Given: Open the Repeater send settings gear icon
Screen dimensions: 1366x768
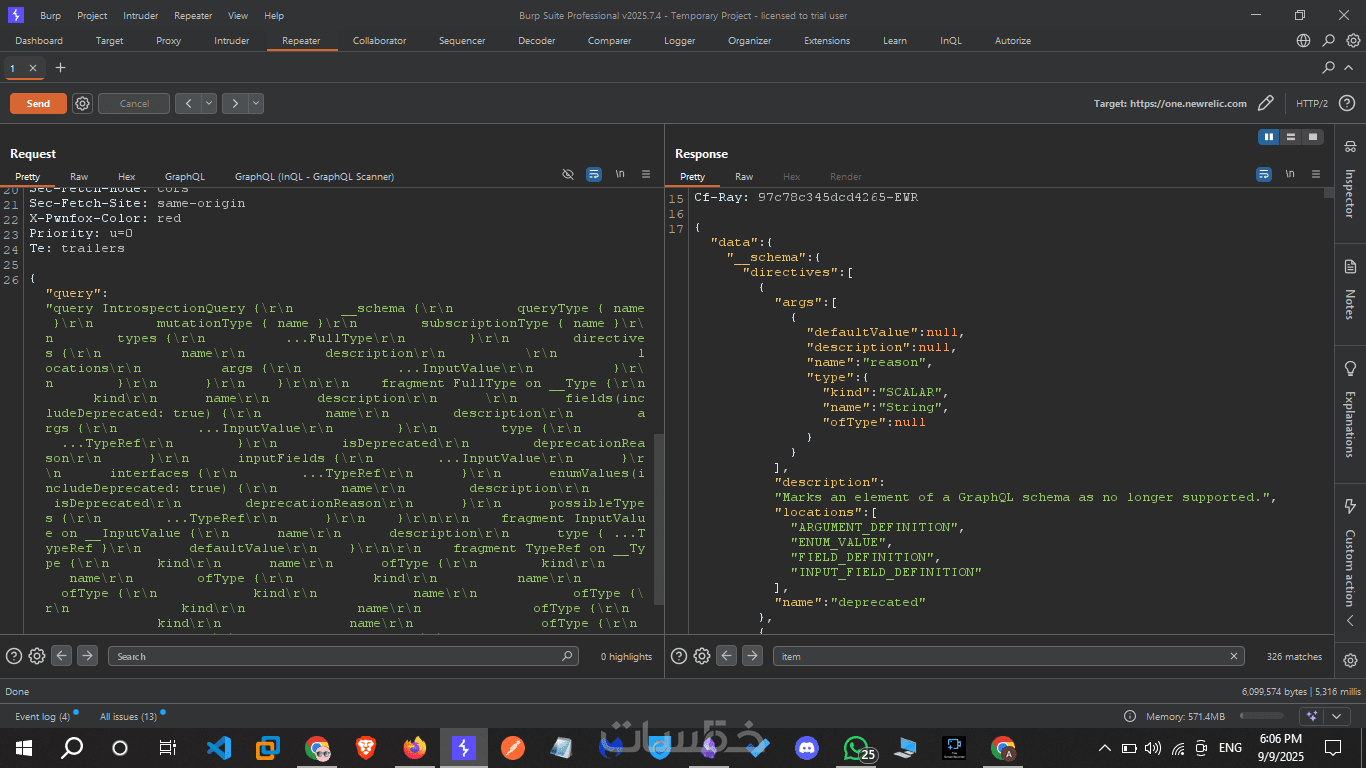Looking at the screenshot, I should pyautogui.click(x=83, y=103).
